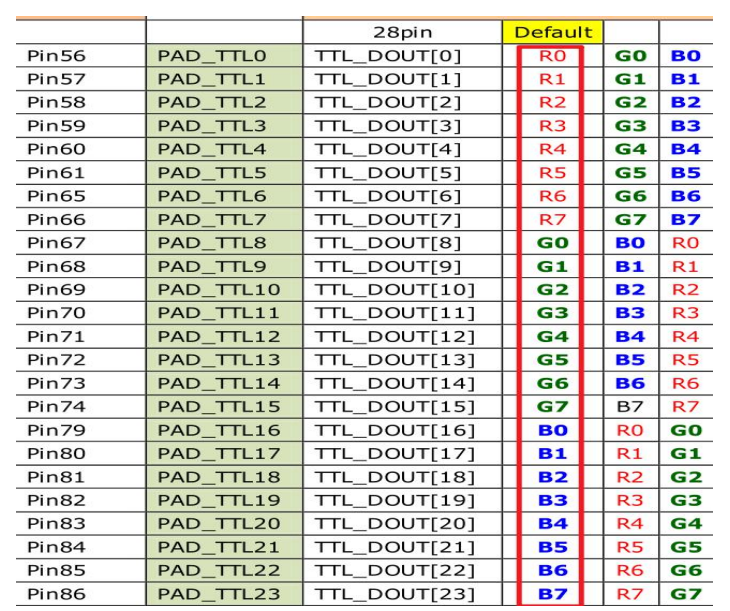The width and height of the screenshot is (730, 611).
Task: Select the Pin74 cell
Action: (x=81, y=407)
